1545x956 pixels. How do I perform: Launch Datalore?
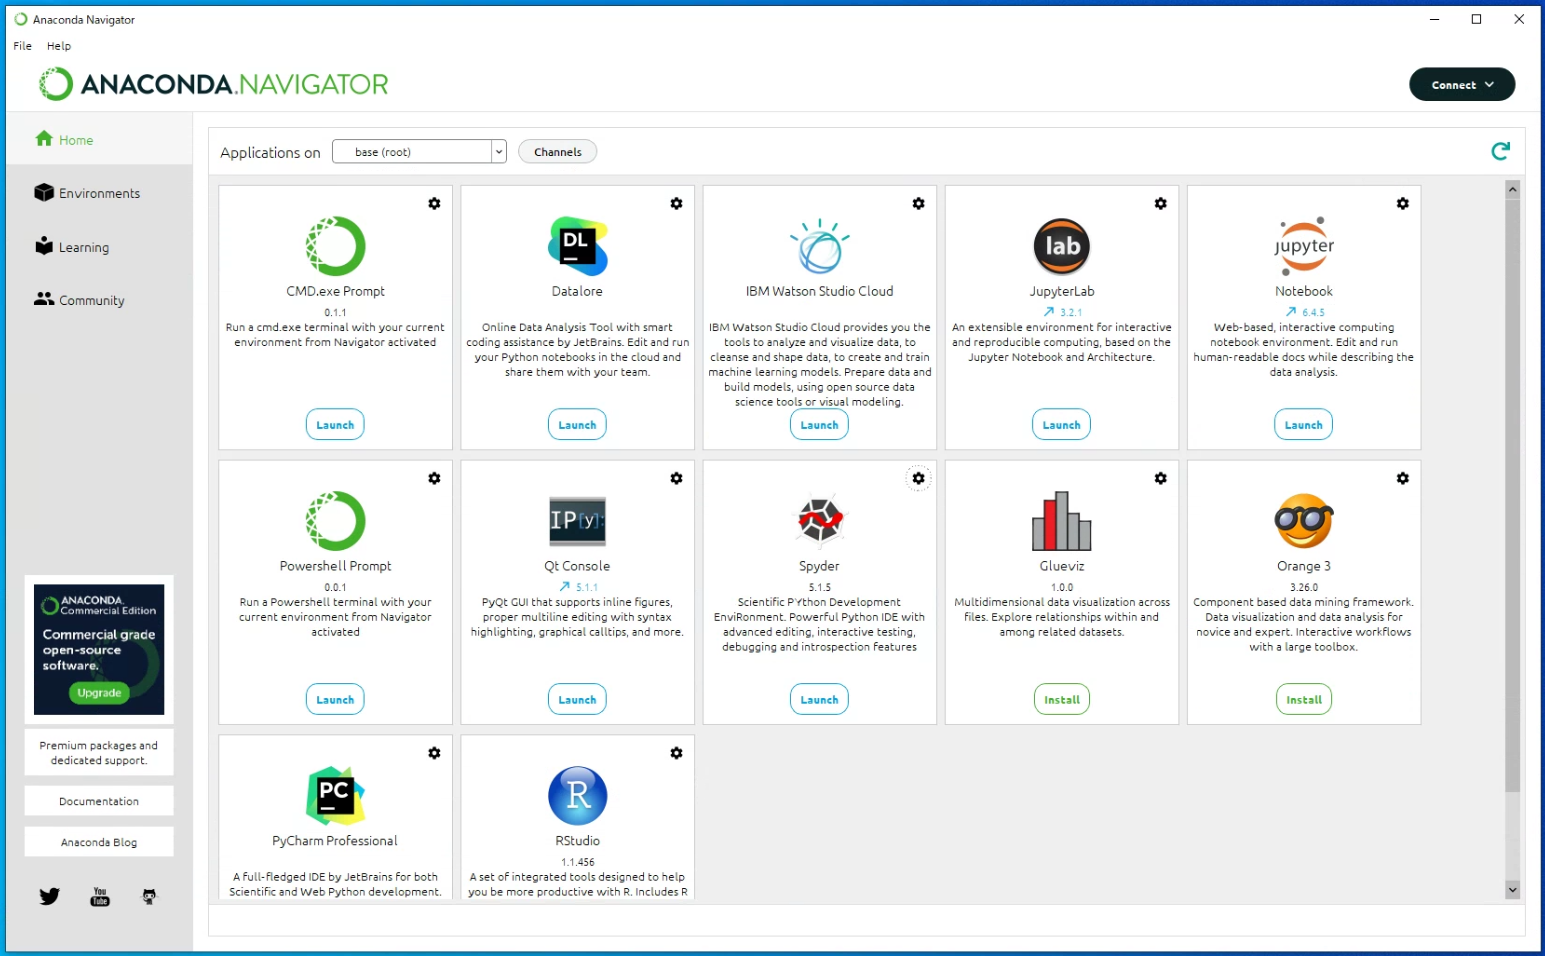tap(577, 425)
